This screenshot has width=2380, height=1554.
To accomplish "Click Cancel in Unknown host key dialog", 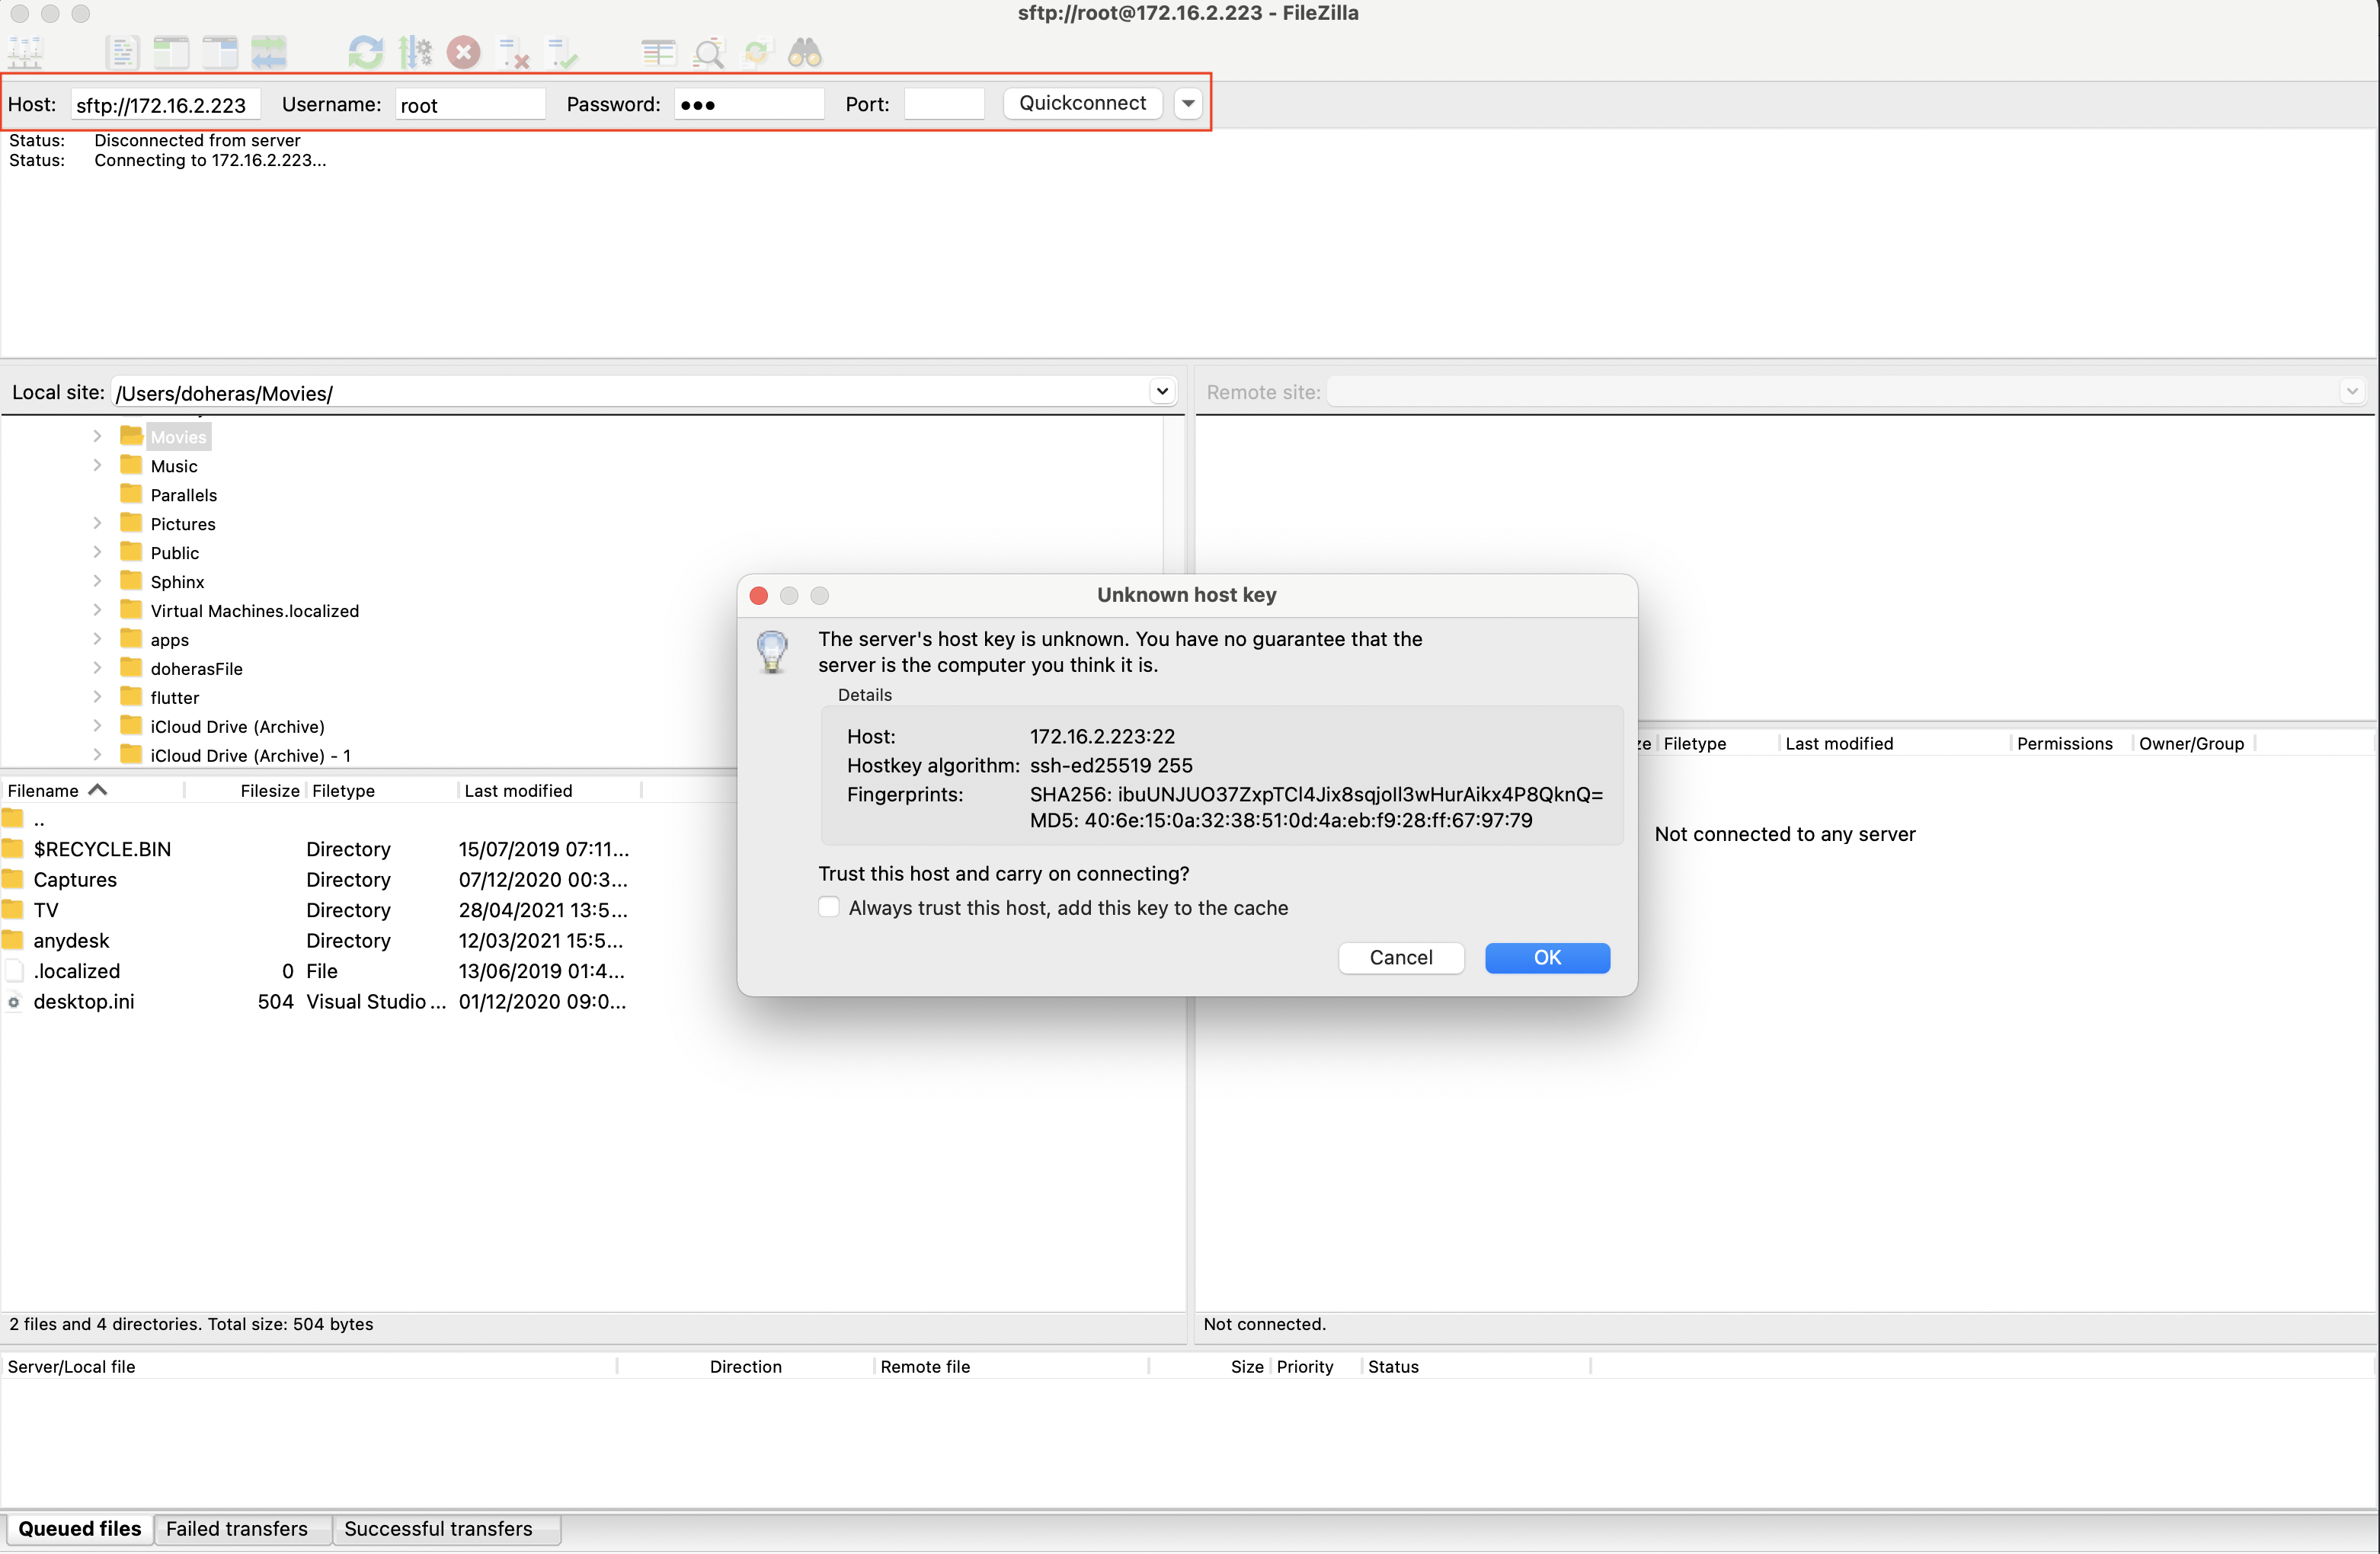I will pos(1401,958).
